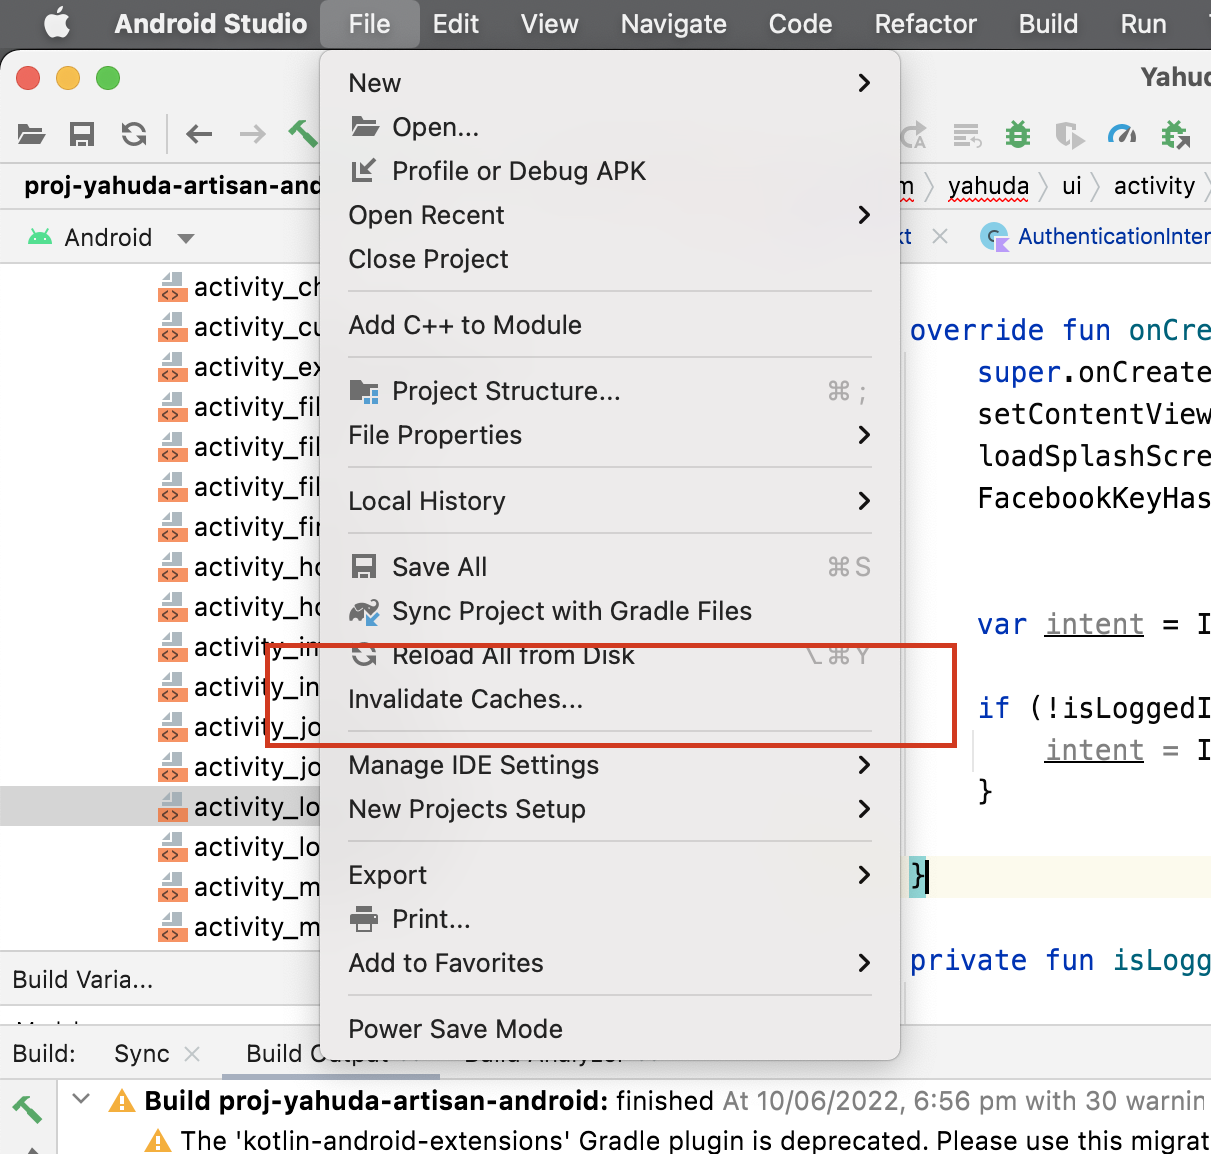Click the Android Studio app menu
The height and width of the screenshot is (1154, 1211).
210,24
